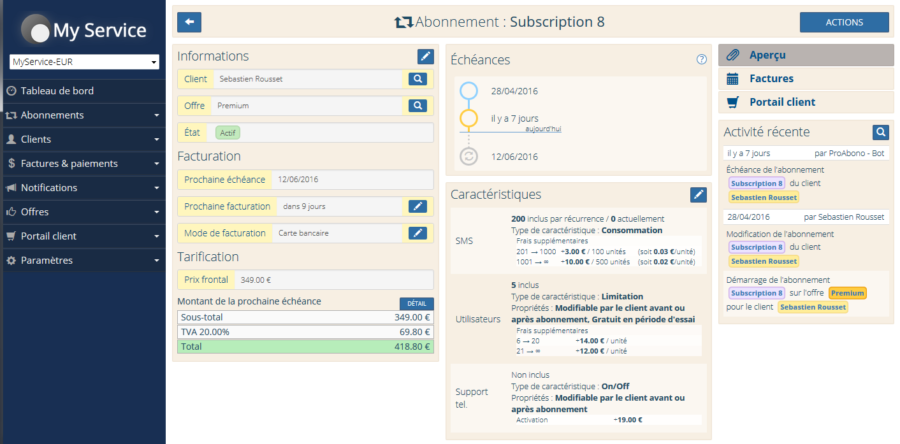Expand the Abonnements sidebar menu
This screenshot has height=444, width=900.
[x=82, y=115]
